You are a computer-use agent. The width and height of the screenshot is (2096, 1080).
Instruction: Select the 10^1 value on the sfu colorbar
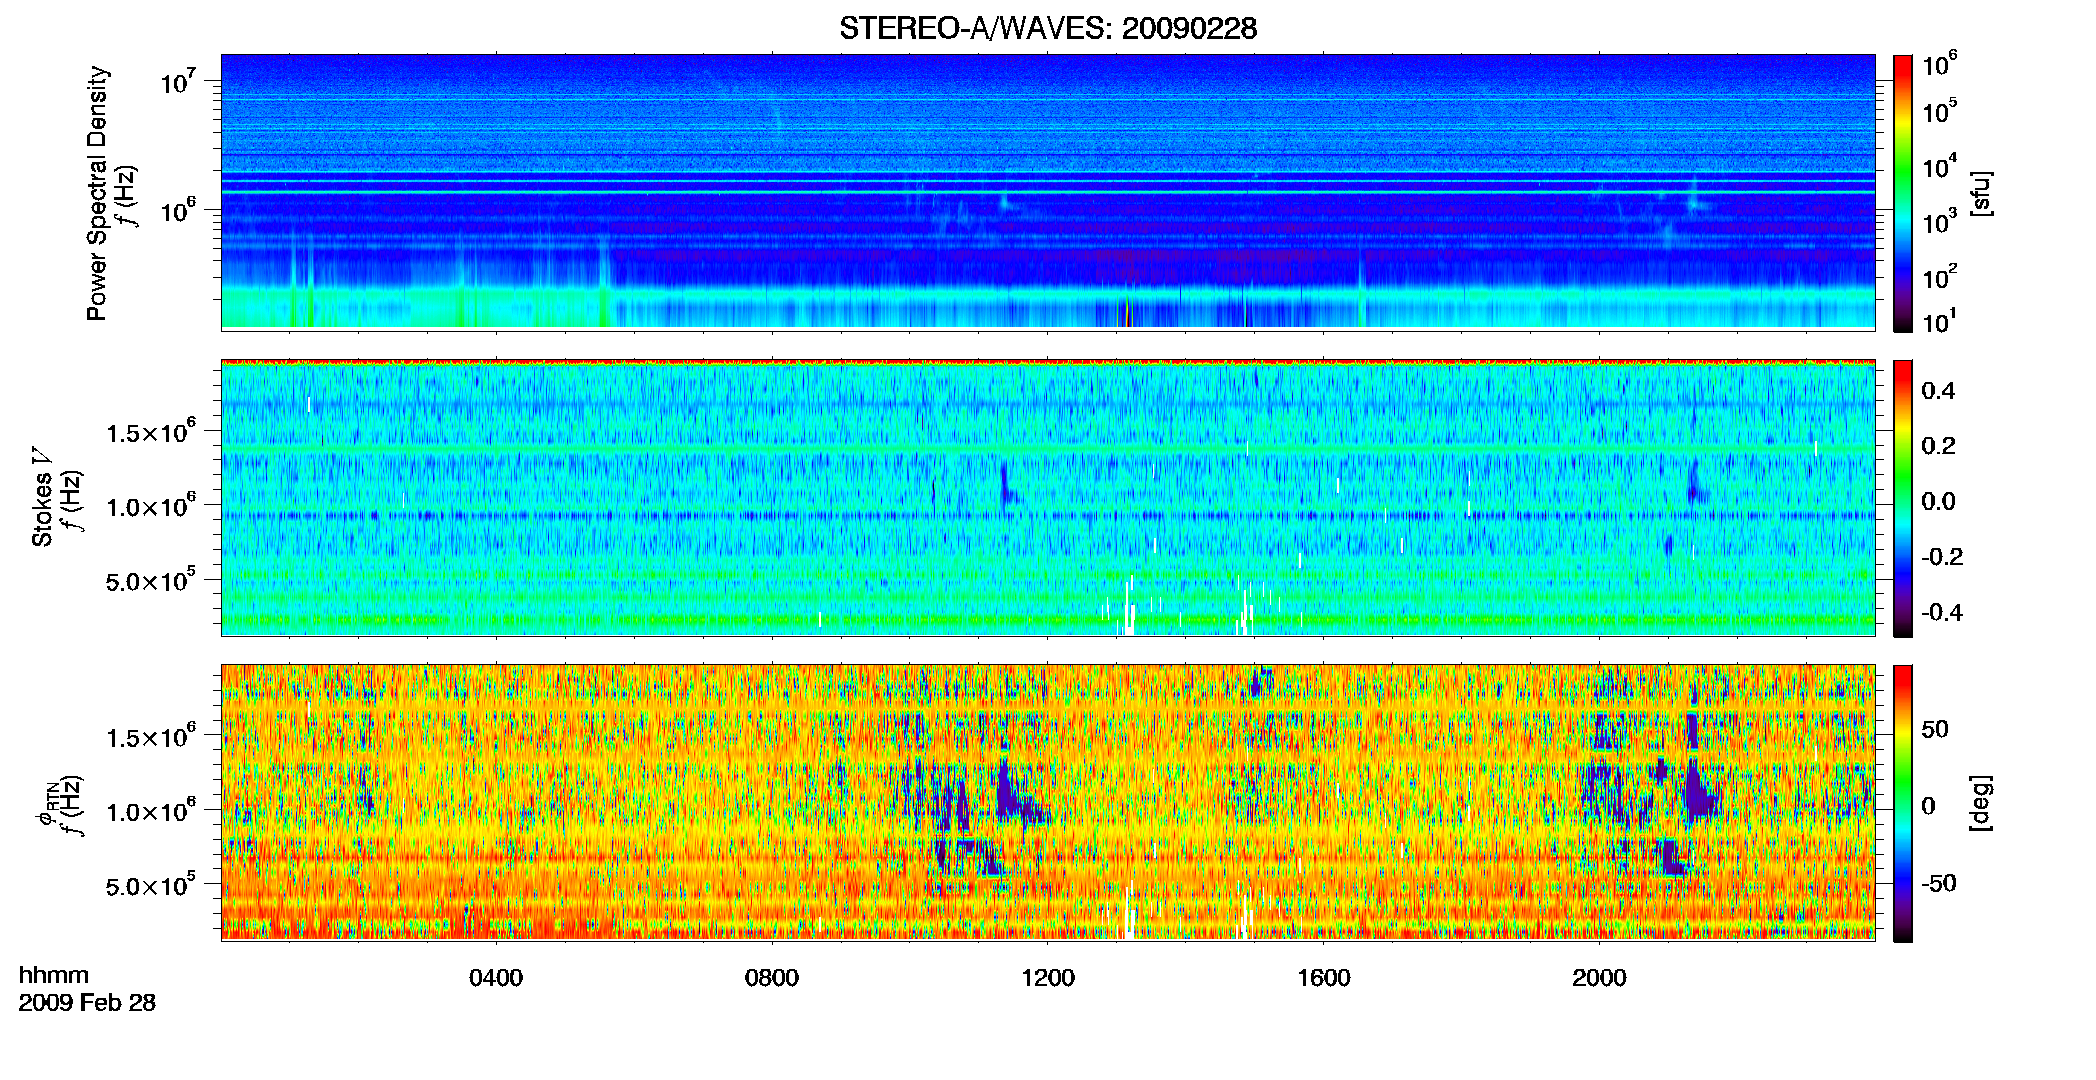tap(1940, 322)
